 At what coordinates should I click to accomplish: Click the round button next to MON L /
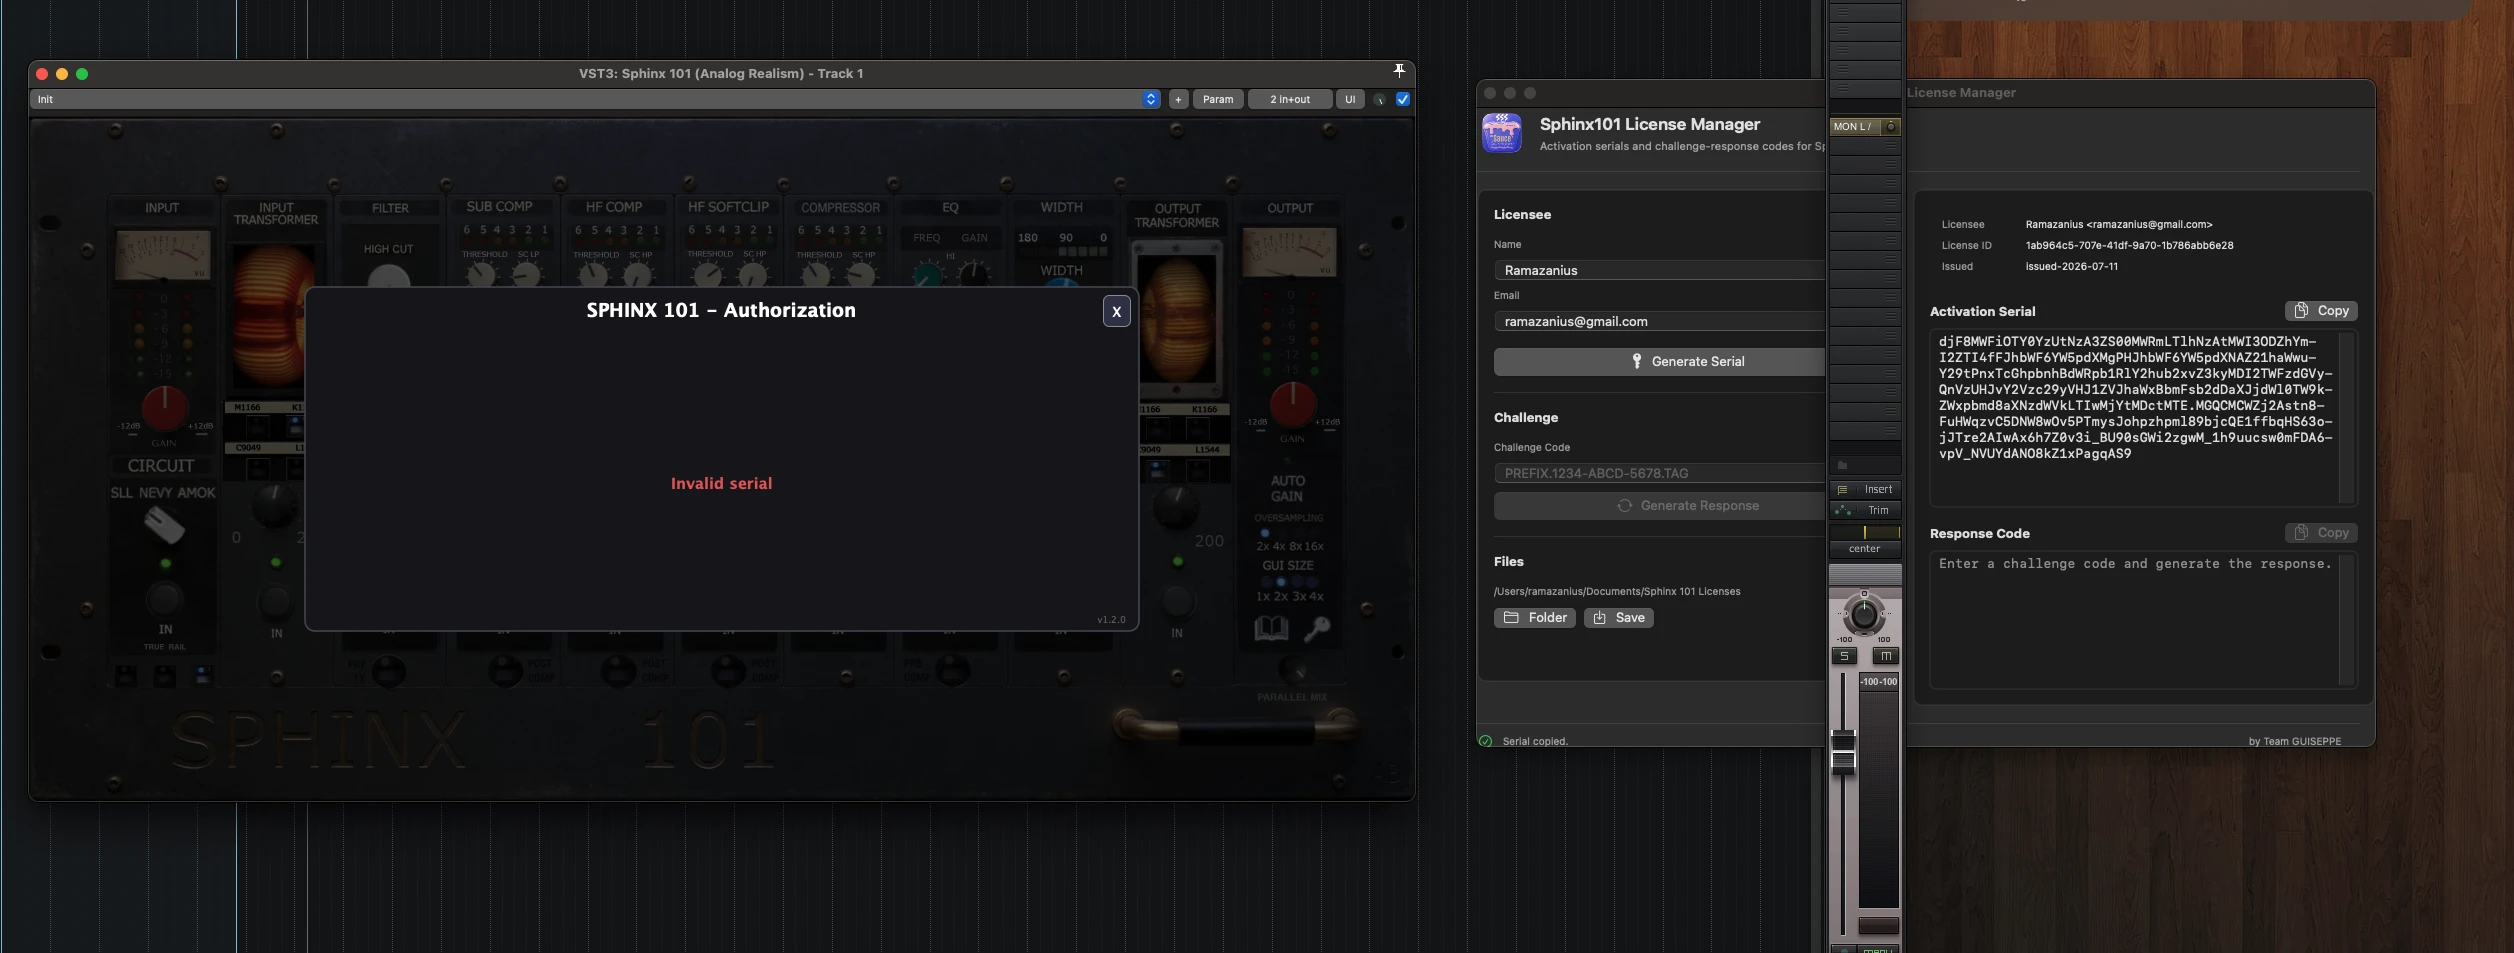tap(1890, 127)
